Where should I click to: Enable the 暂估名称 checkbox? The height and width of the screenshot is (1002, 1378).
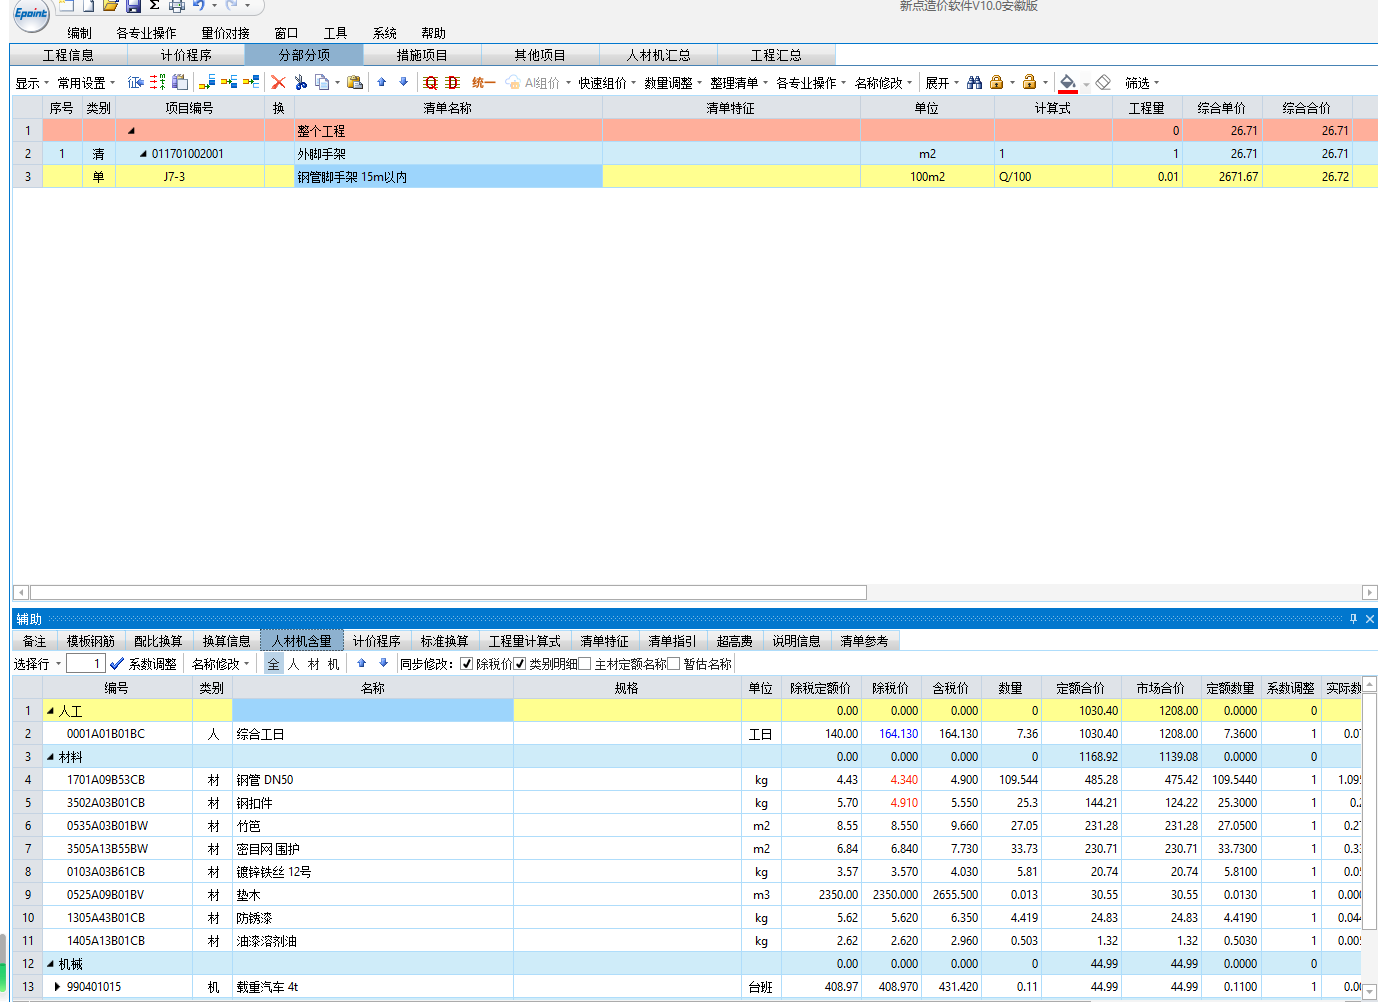coord(674,664)
